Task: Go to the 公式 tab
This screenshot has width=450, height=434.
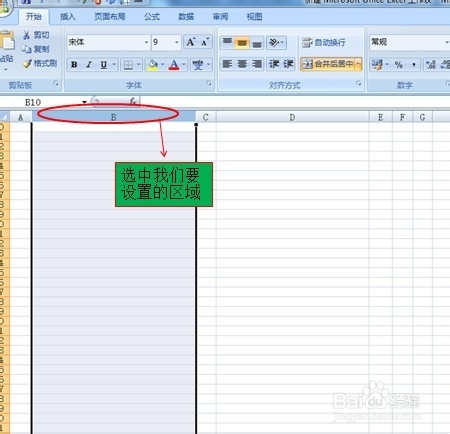Action: [152, 17]
